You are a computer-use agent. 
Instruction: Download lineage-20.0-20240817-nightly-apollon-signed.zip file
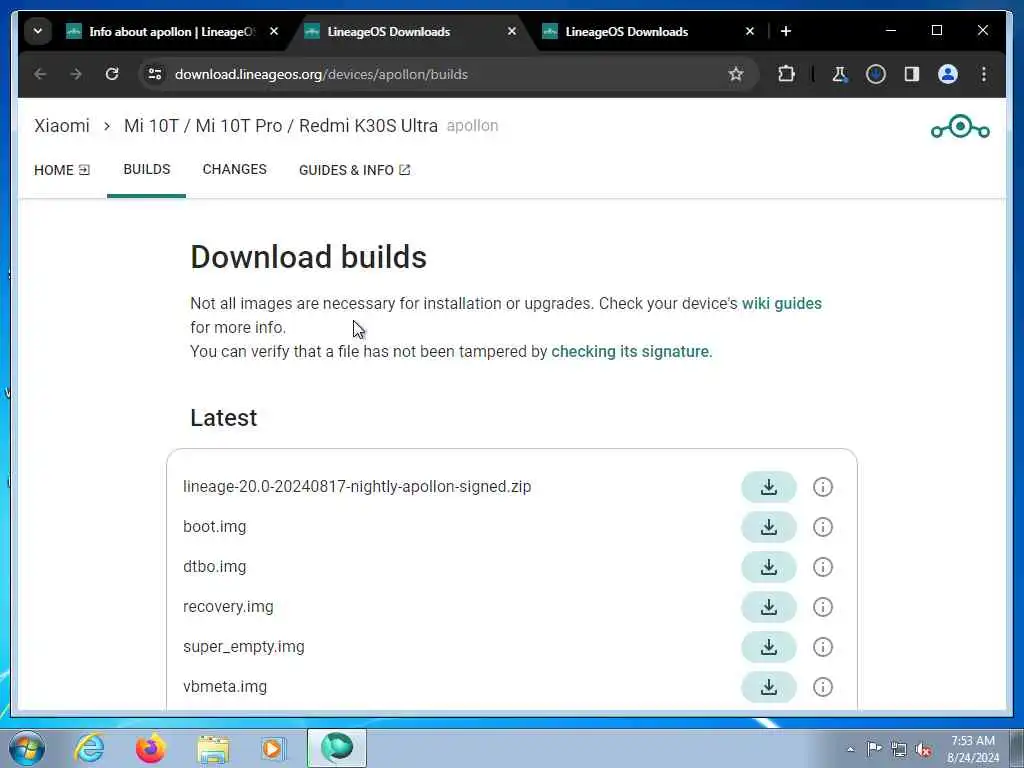pyautogui.click(x=769, y=487)
